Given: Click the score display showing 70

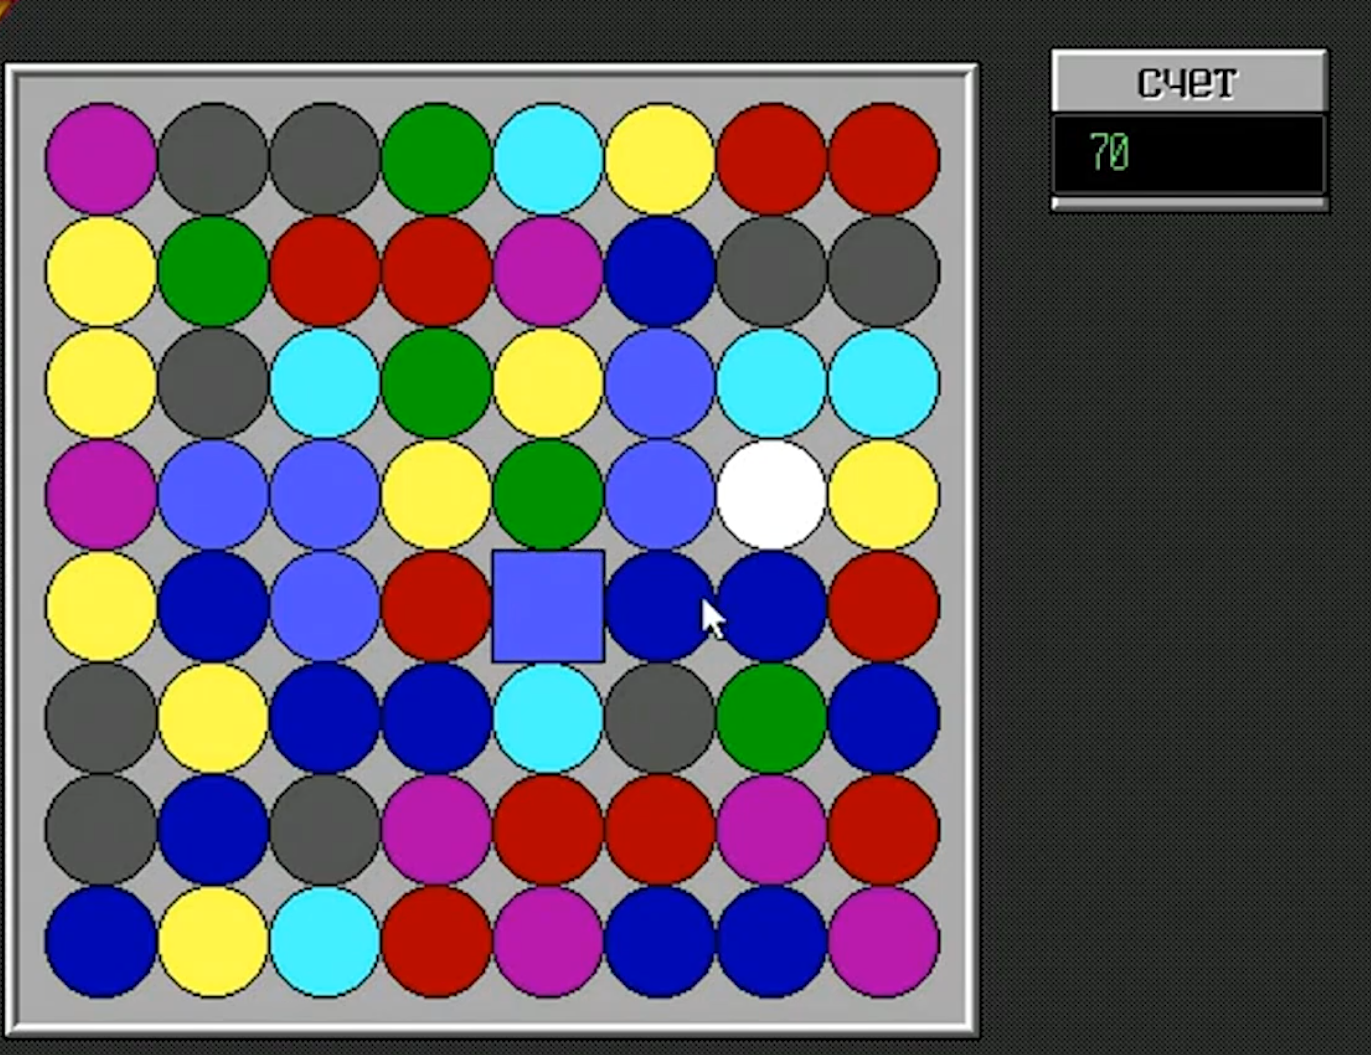Looking at the screenshot, I should [x=1189, y=154].
